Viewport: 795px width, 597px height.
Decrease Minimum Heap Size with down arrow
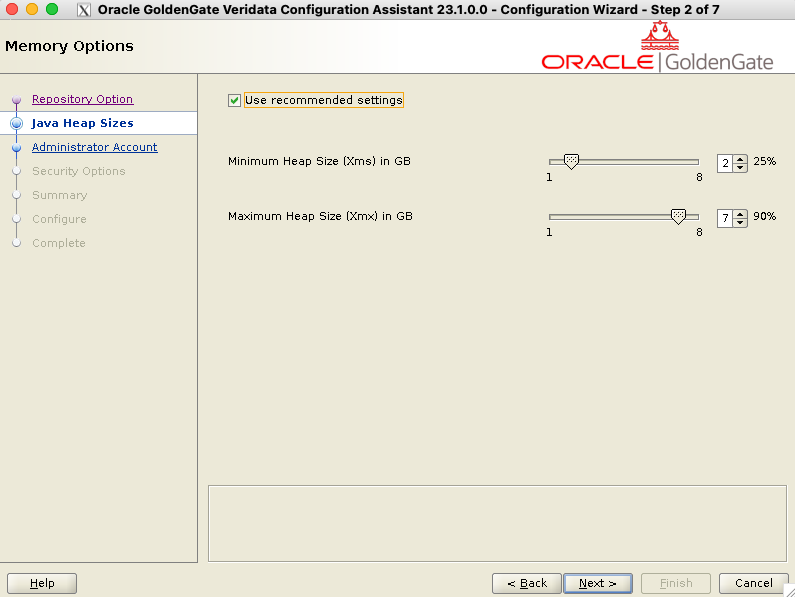coord(740,167)
